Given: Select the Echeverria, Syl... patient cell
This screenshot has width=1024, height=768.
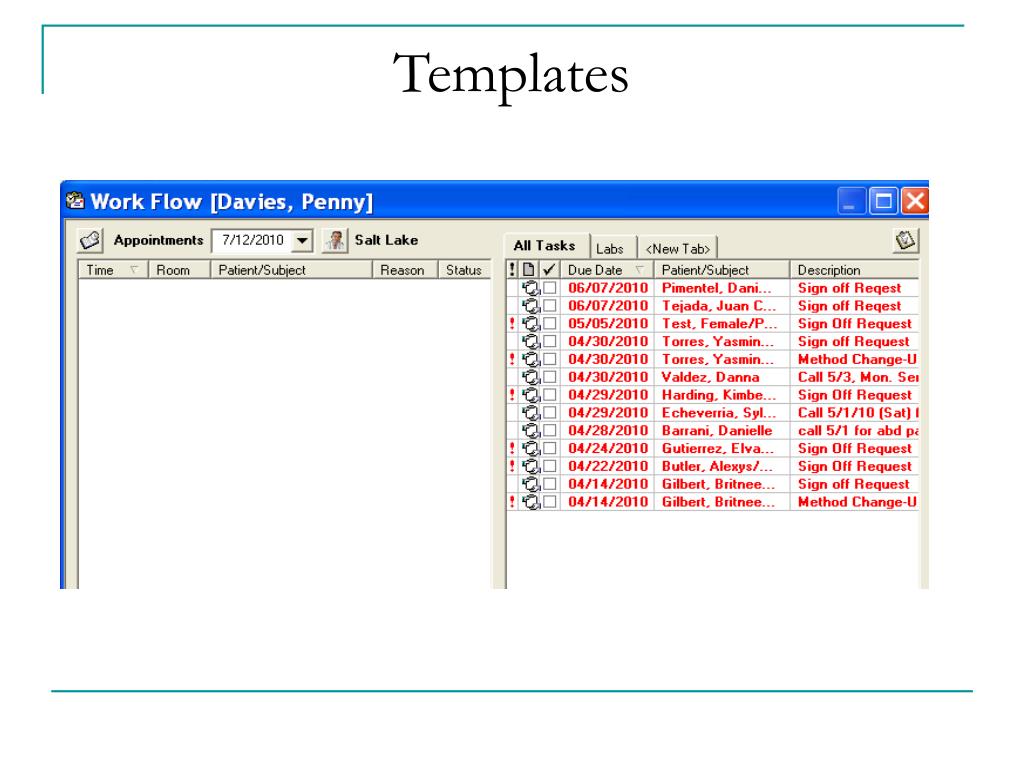Looking at the screenshot, I should pos(722,413).
